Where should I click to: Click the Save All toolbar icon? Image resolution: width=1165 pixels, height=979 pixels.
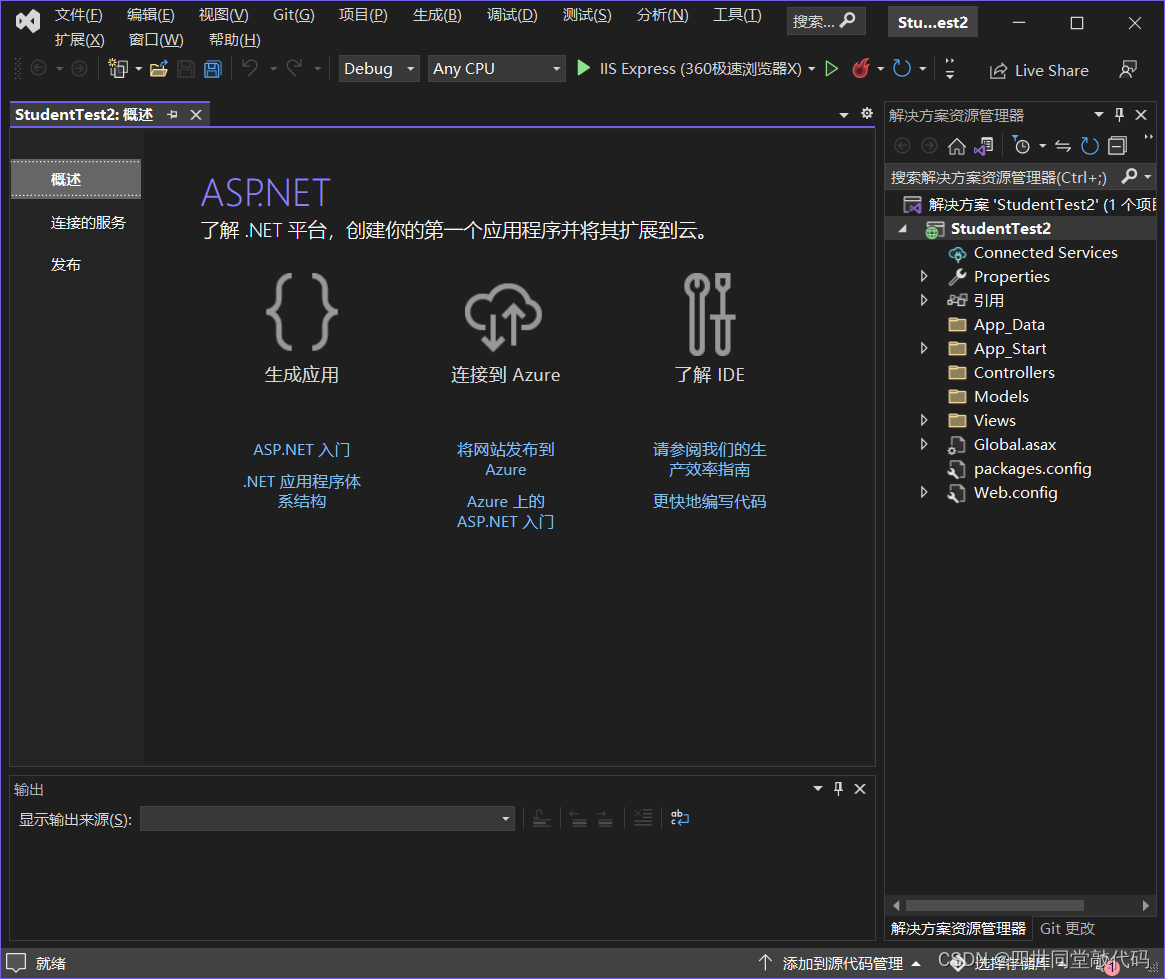(x=213, y=69)
